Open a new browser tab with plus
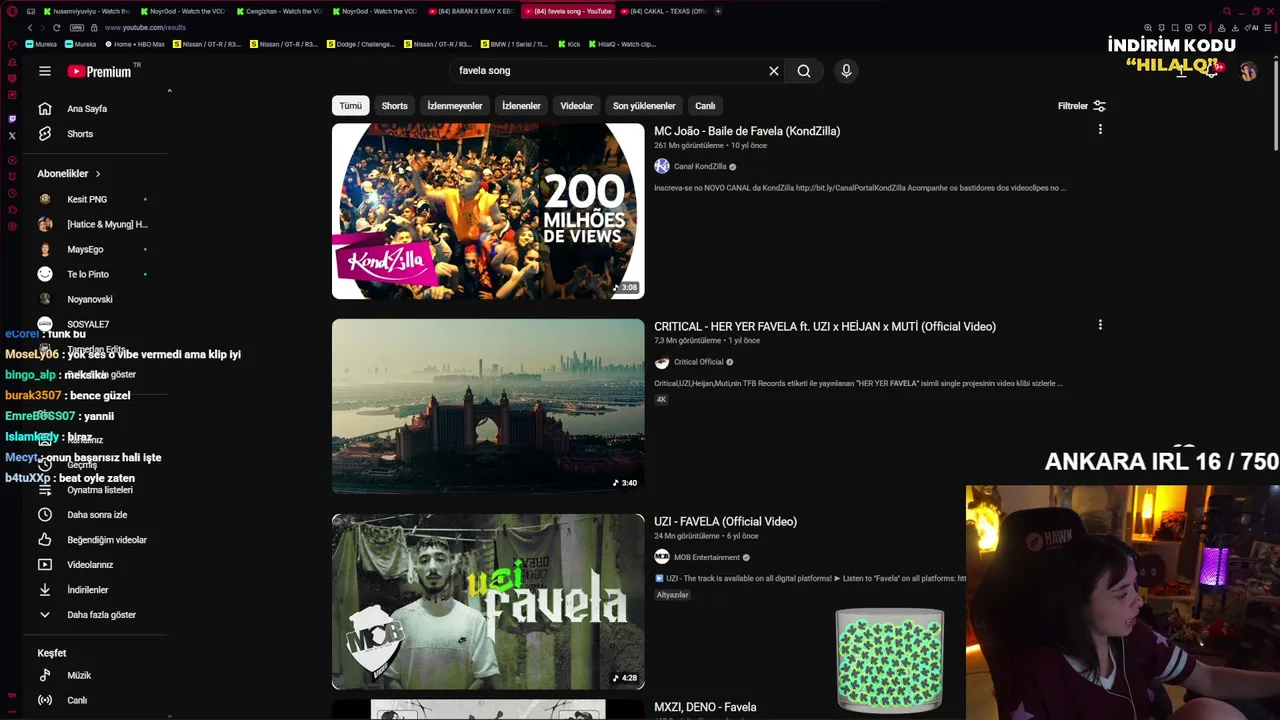Screen dimensions: 1280x720 718,11
